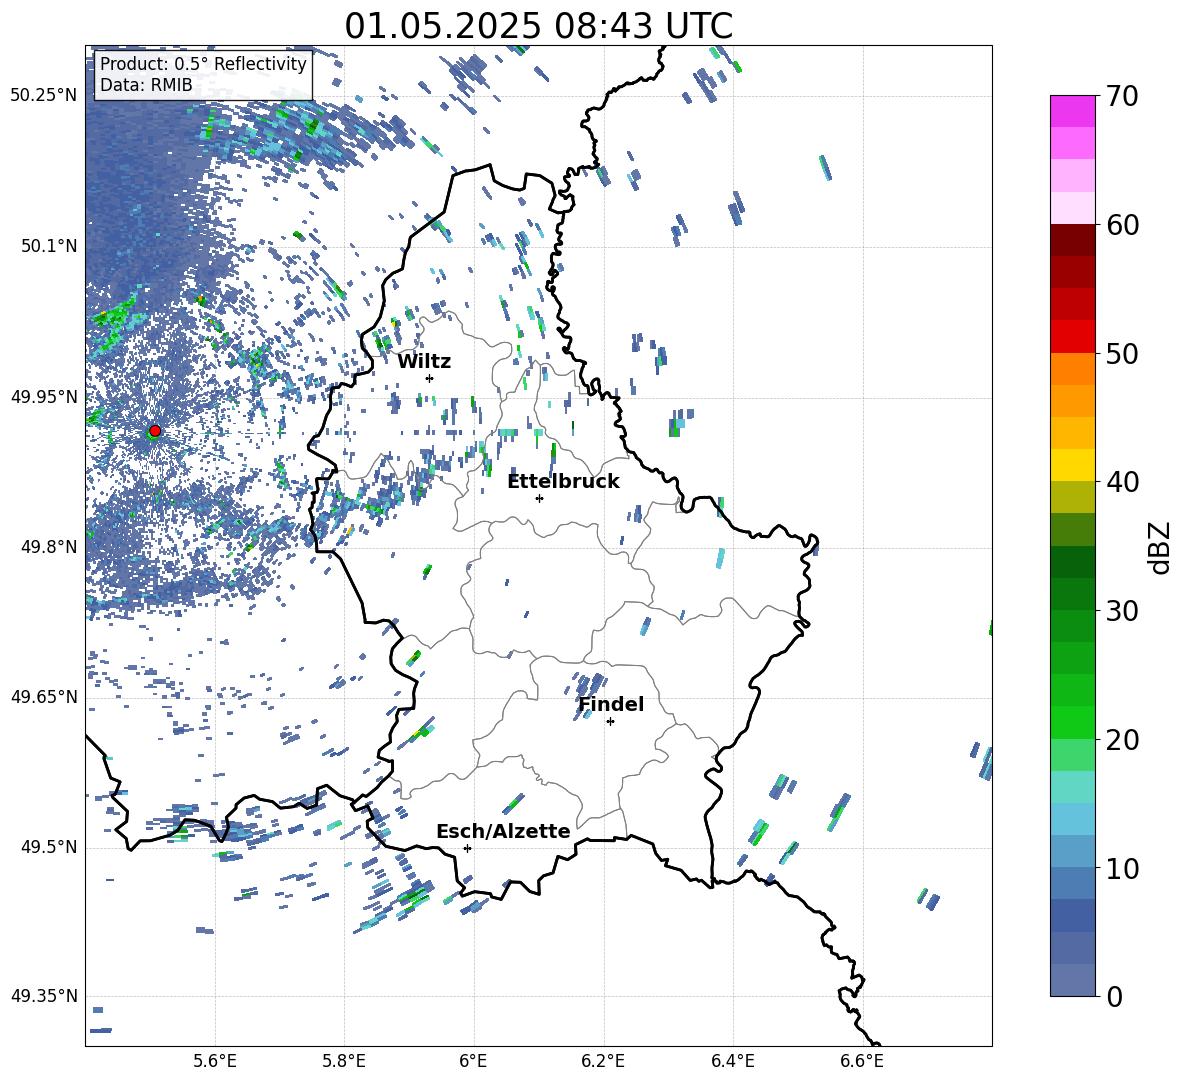
Task: Click the colorbar tick label 0
Action: [1114, 997]
